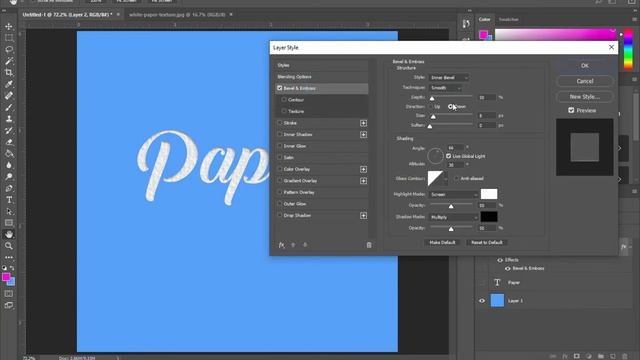Enable the Inner Shadow checkbox

point(280,134)
